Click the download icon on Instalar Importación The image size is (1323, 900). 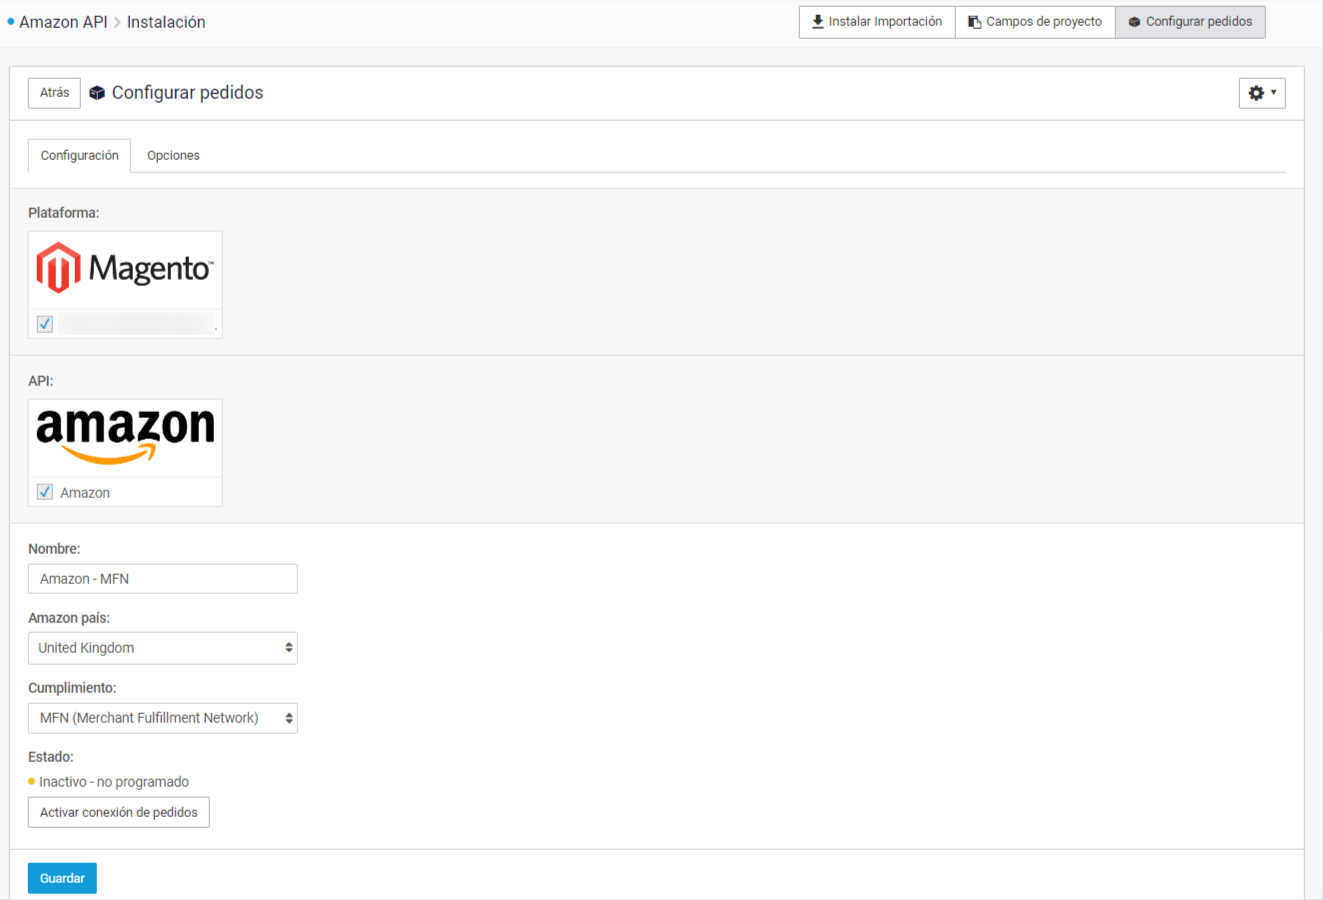818,22
